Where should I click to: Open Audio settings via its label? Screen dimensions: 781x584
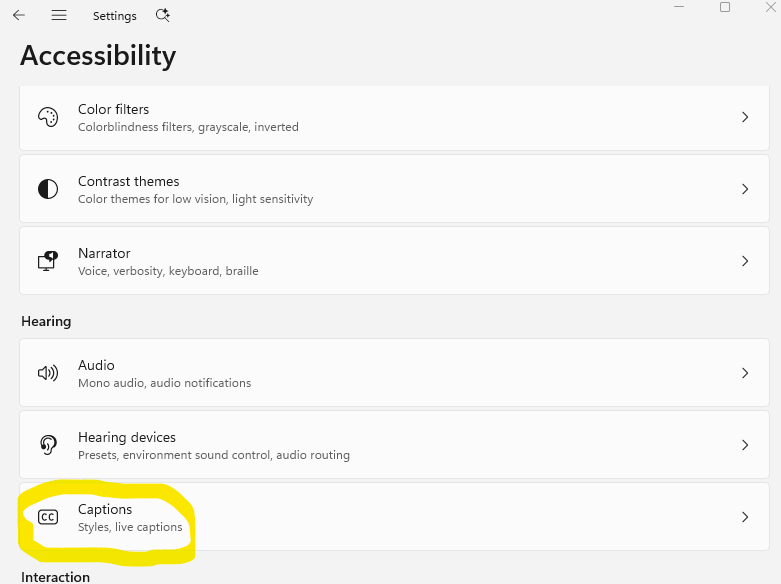tap(96, 365)
